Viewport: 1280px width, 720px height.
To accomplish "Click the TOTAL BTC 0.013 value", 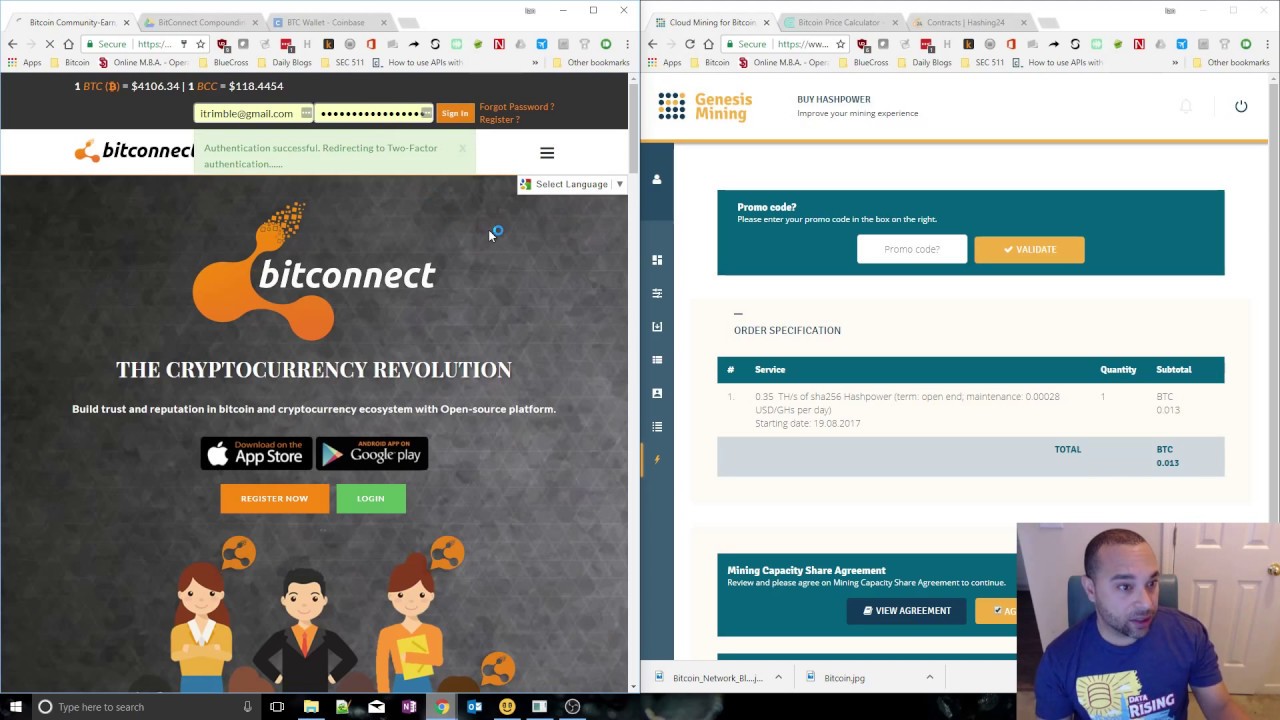I will (1167, 456).
